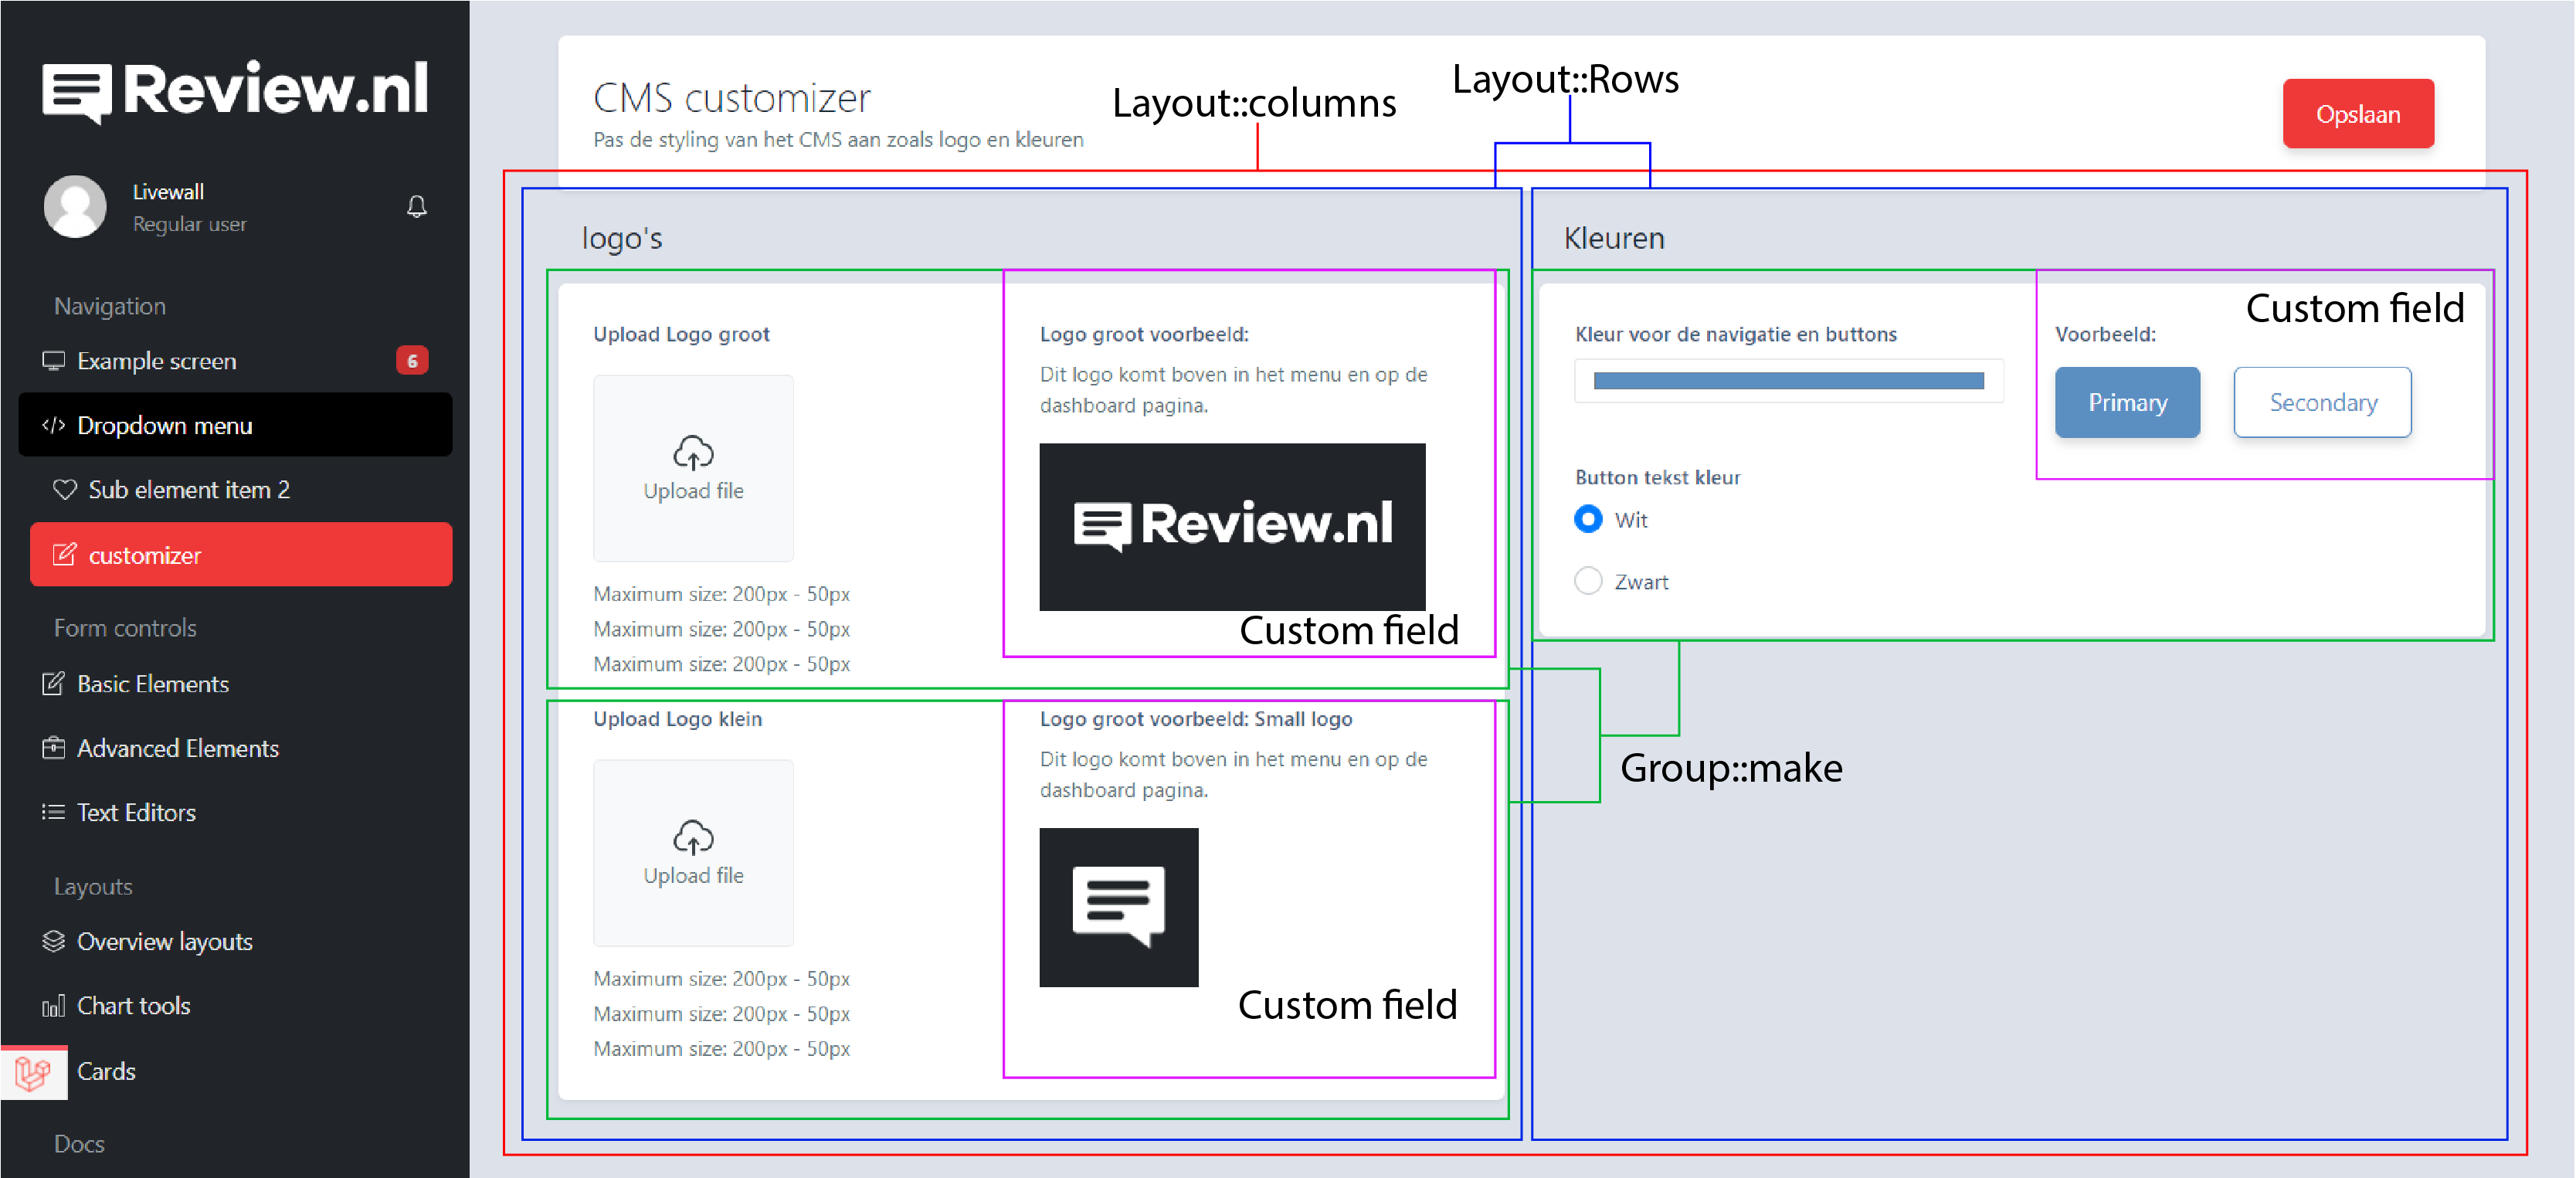
Task: Click the Livewall user name
Action: point(168,192)
